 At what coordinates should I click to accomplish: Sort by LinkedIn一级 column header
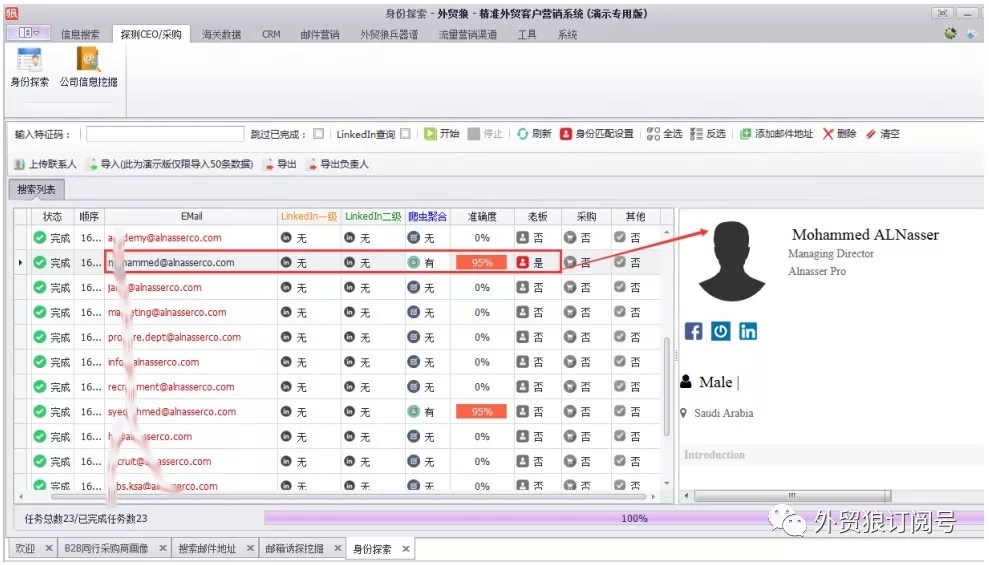click(x=309, y=216)
